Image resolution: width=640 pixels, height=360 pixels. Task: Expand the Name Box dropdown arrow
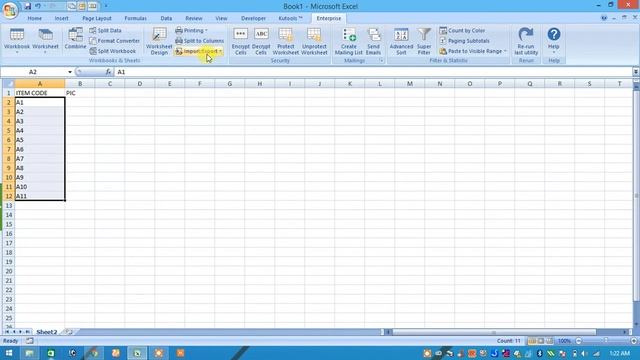tap(70, 72)
